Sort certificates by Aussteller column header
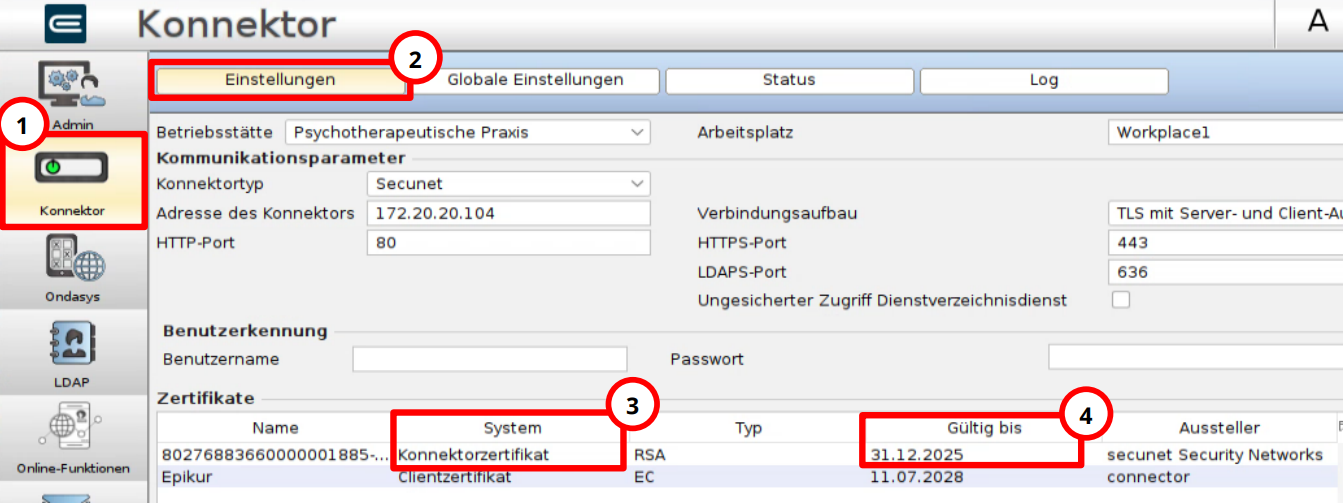 1220,428
